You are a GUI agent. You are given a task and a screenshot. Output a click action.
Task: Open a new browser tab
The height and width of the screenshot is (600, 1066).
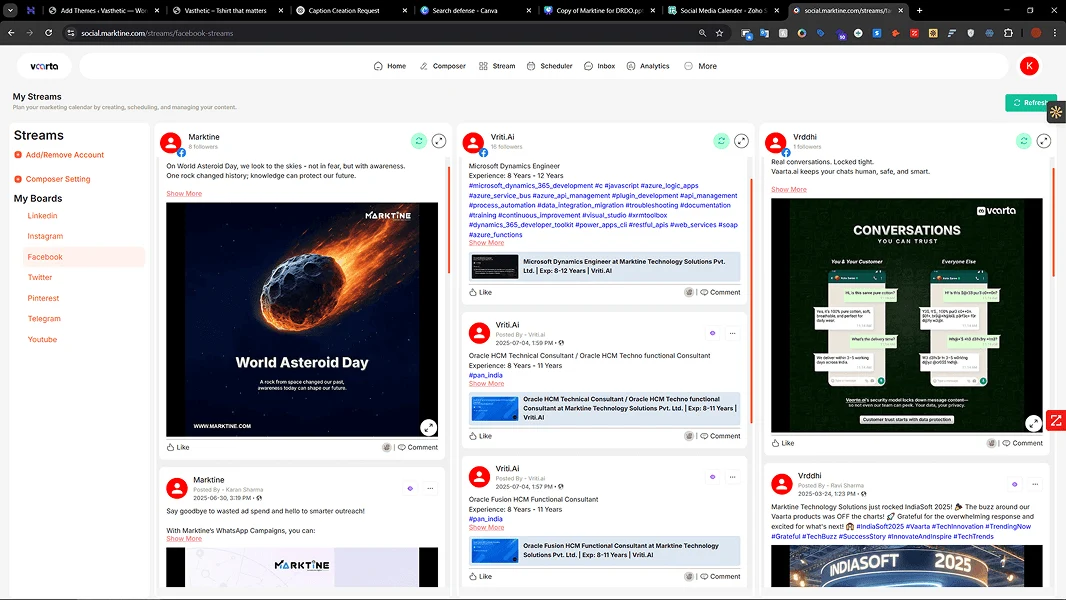tap(919, 10)
